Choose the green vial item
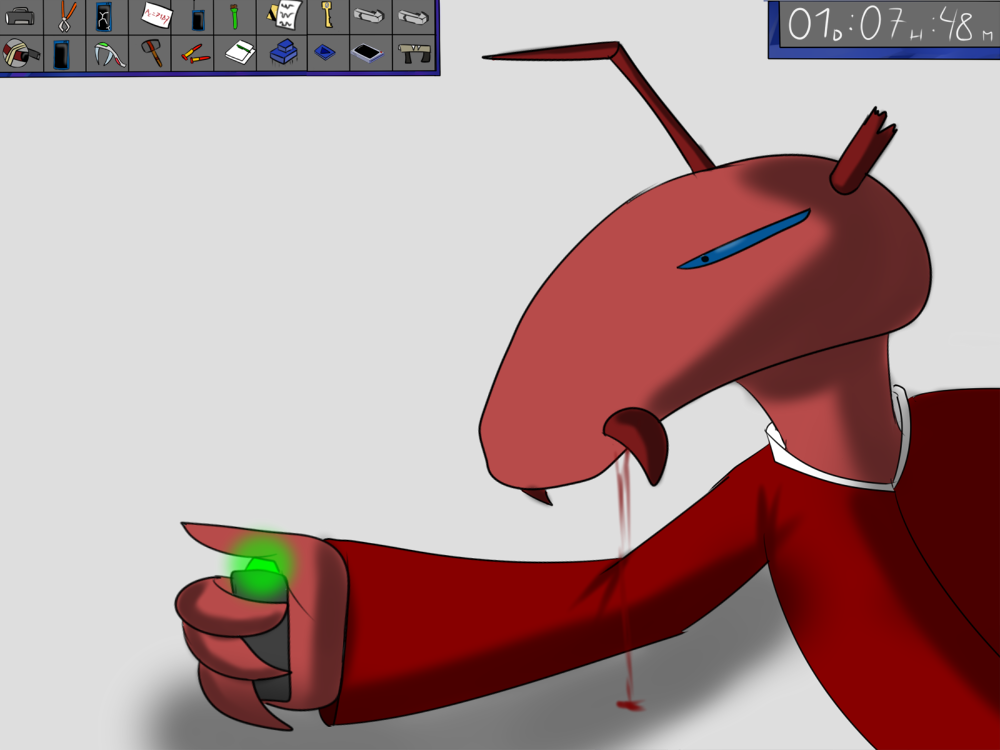Viewport: 1000px width, 750px height. [x=235, y=17]
